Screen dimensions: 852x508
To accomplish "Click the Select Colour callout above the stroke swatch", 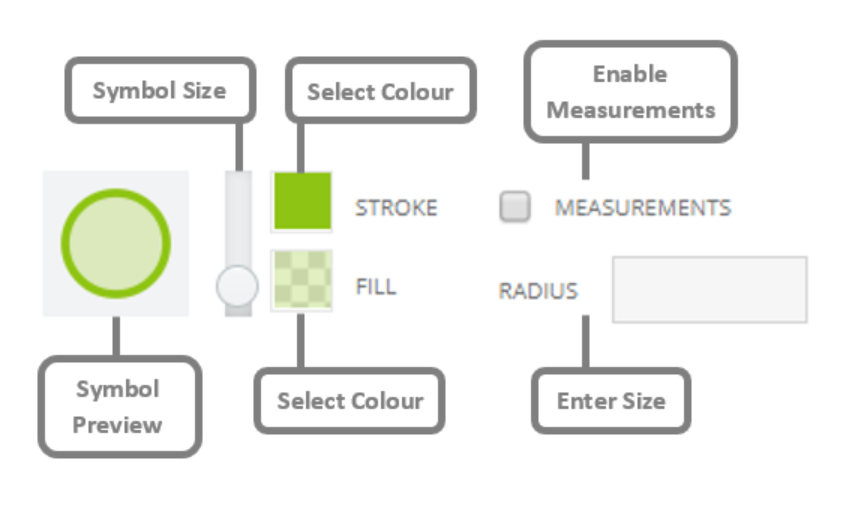I will coord(381,90).
